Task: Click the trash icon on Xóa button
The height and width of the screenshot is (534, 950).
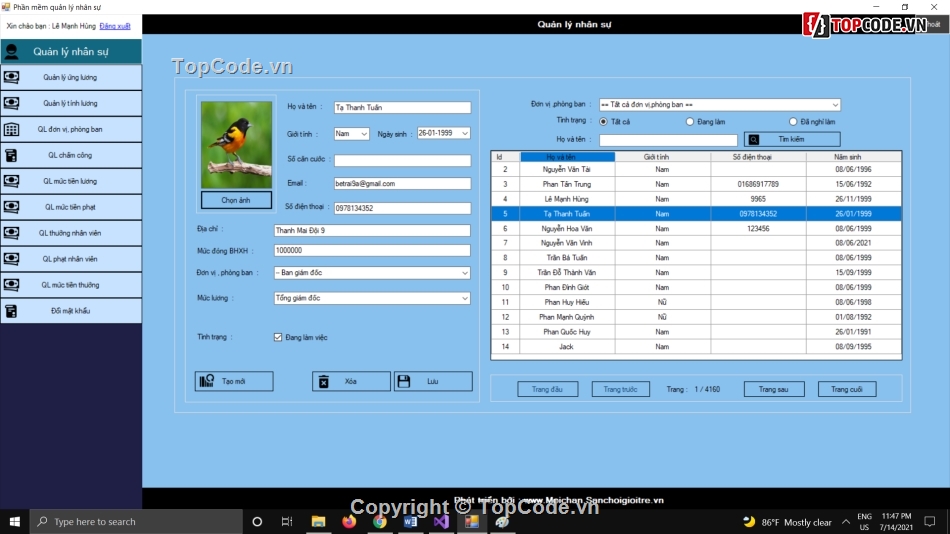Action: pos(323,381)
